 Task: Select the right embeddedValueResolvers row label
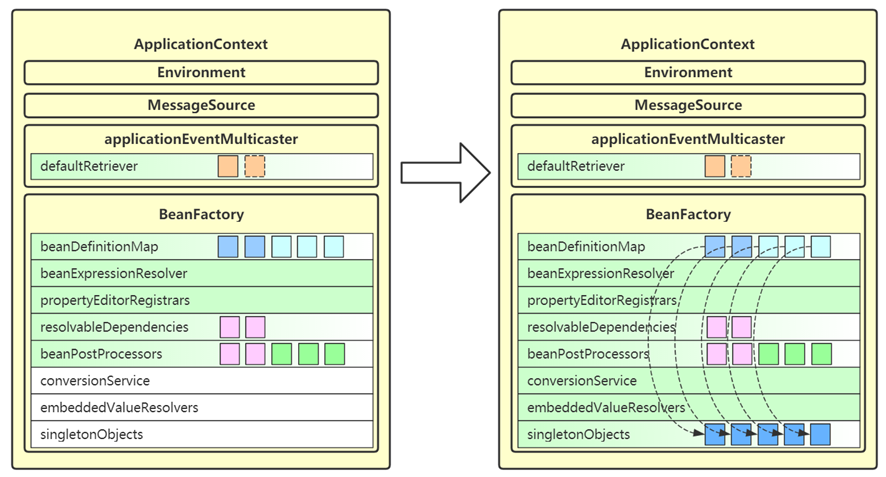tap(606, 407)
